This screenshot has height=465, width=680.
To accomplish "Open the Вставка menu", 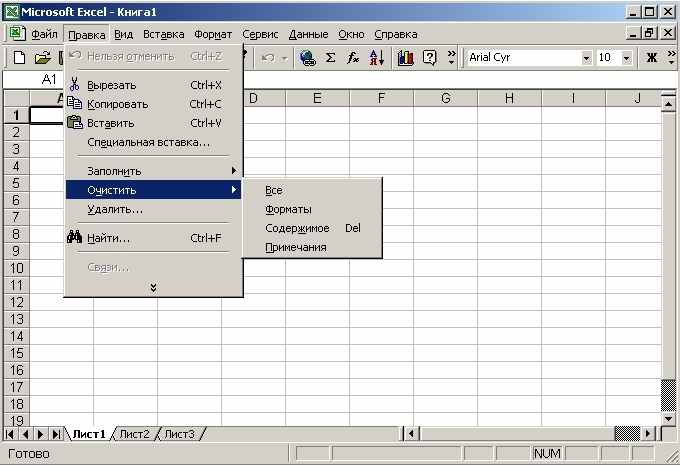I will [x=163, y=34].
